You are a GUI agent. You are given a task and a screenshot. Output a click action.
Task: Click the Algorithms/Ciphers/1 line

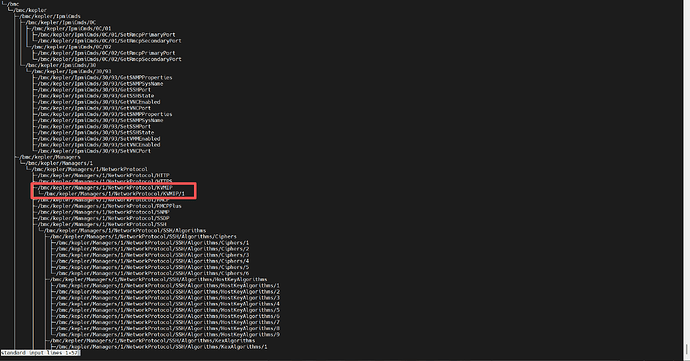click(153, 243)
